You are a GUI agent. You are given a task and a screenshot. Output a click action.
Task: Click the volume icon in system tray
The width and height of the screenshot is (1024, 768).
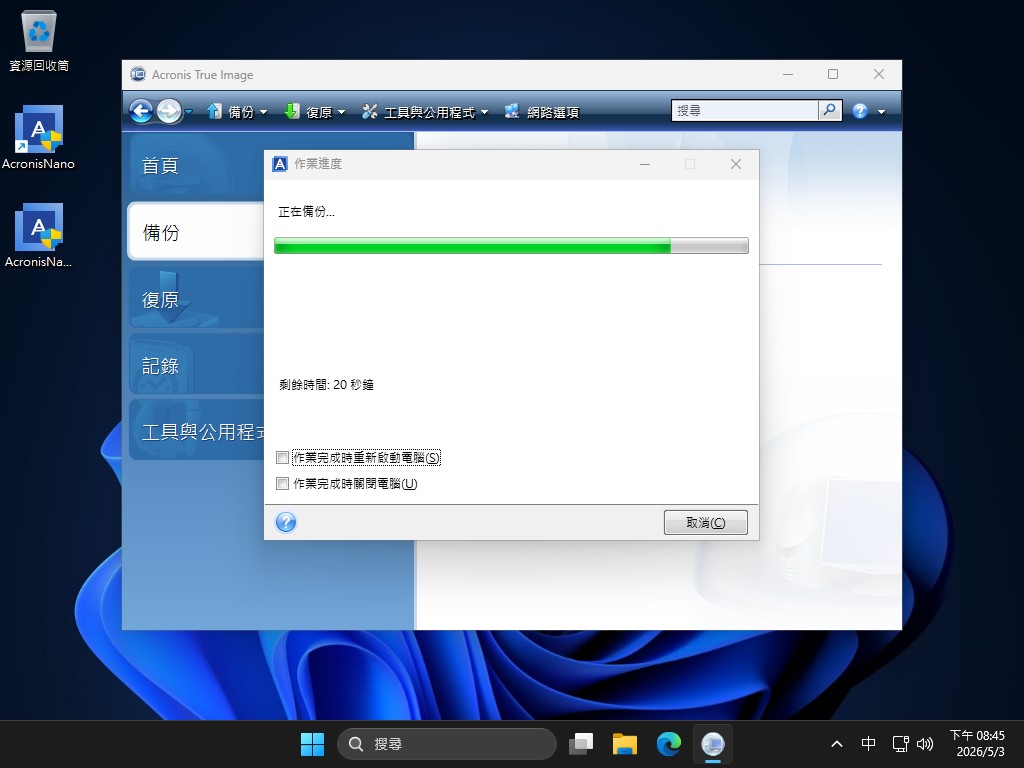(x=925, y=744)
